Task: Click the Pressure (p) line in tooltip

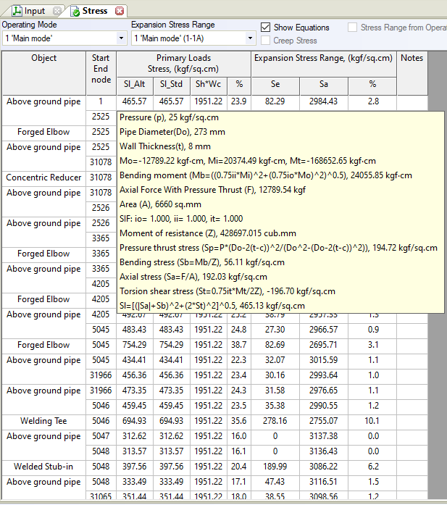Action: pyautogui.click(x=169, y=118)
